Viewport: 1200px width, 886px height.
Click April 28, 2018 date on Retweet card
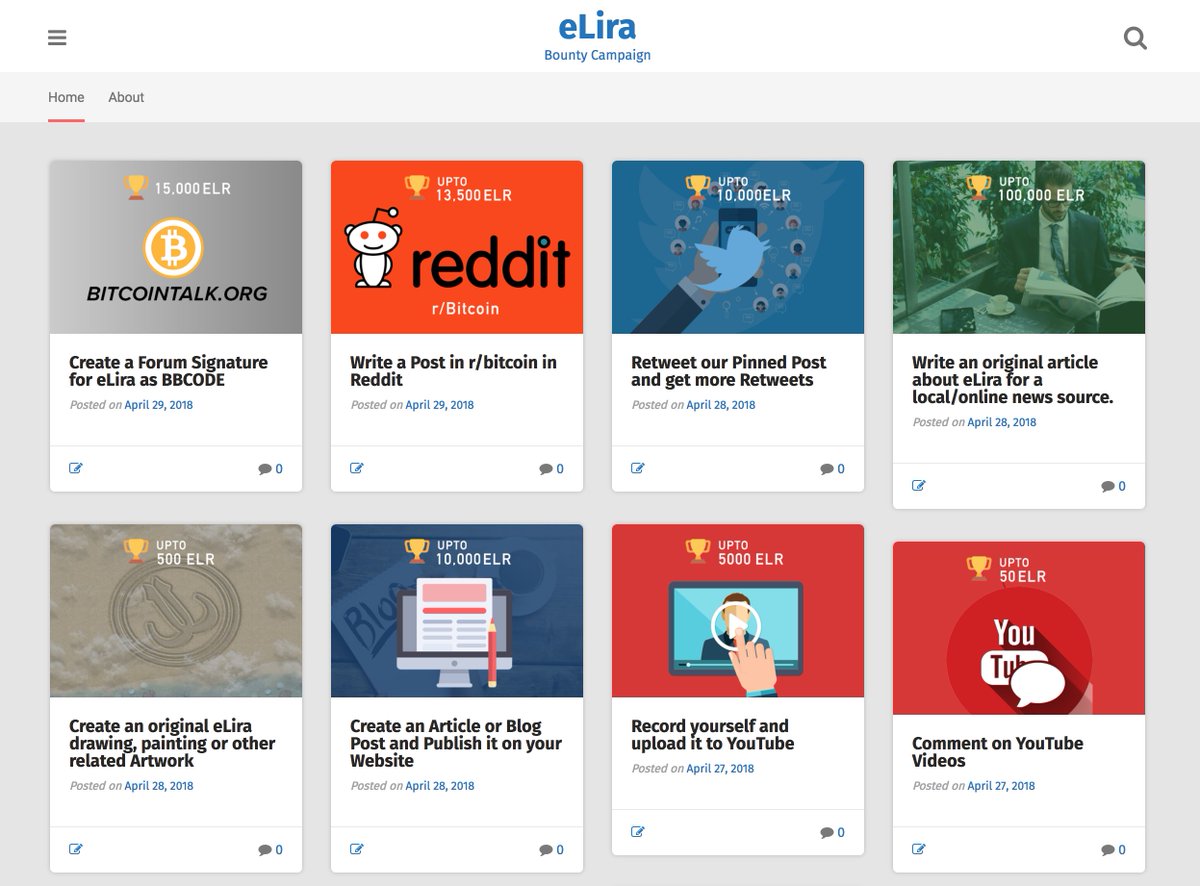point(721,405)
